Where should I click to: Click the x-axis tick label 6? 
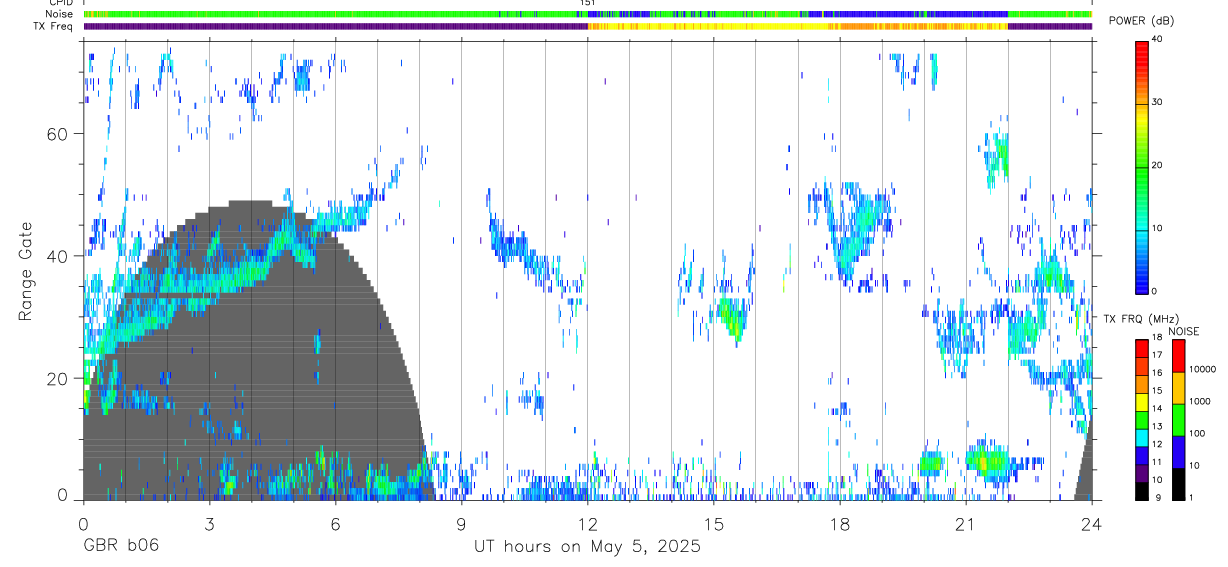pos(335,523)
